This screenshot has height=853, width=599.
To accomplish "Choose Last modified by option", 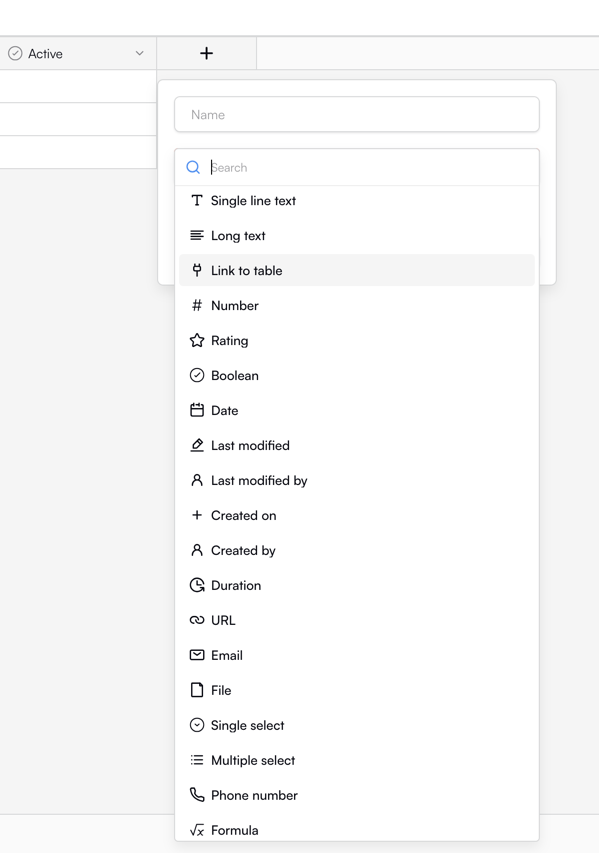I will point(357,480).
